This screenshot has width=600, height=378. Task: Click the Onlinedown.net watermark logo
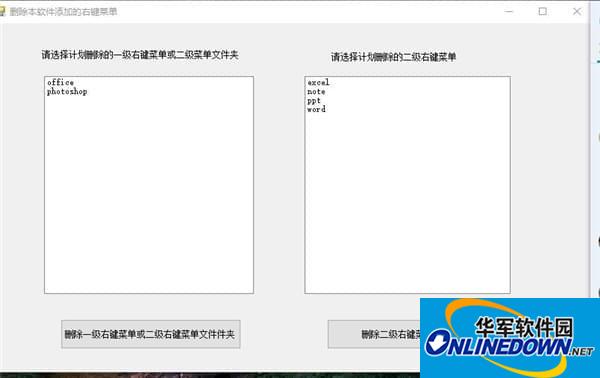click(x=510, y=338)
